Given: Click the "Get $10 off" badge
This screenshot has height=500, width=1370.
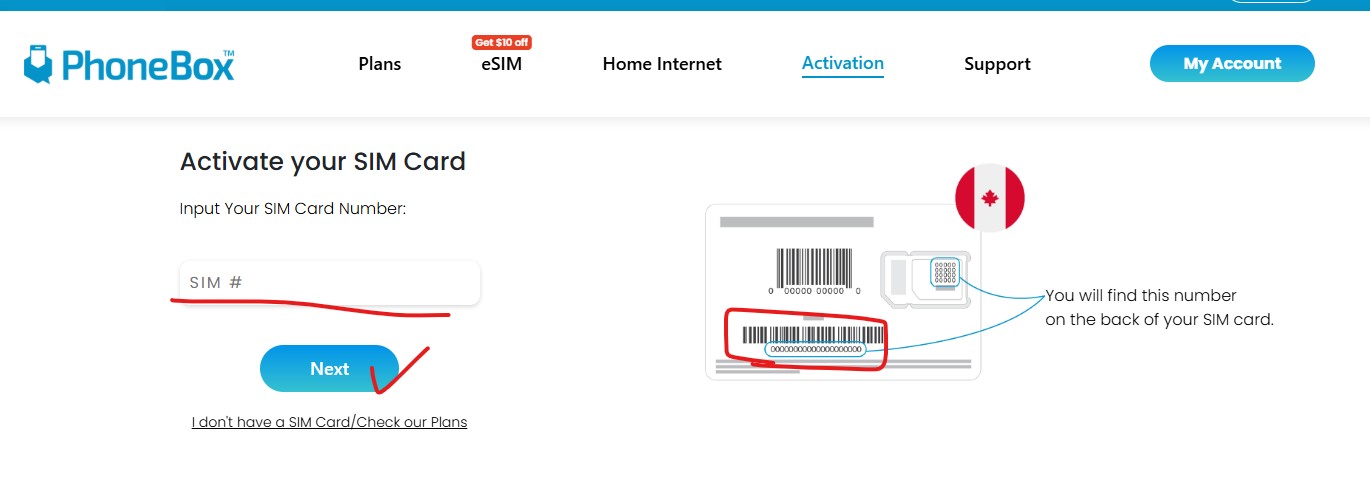Looking at the screenshot, I should coord(501,42).
